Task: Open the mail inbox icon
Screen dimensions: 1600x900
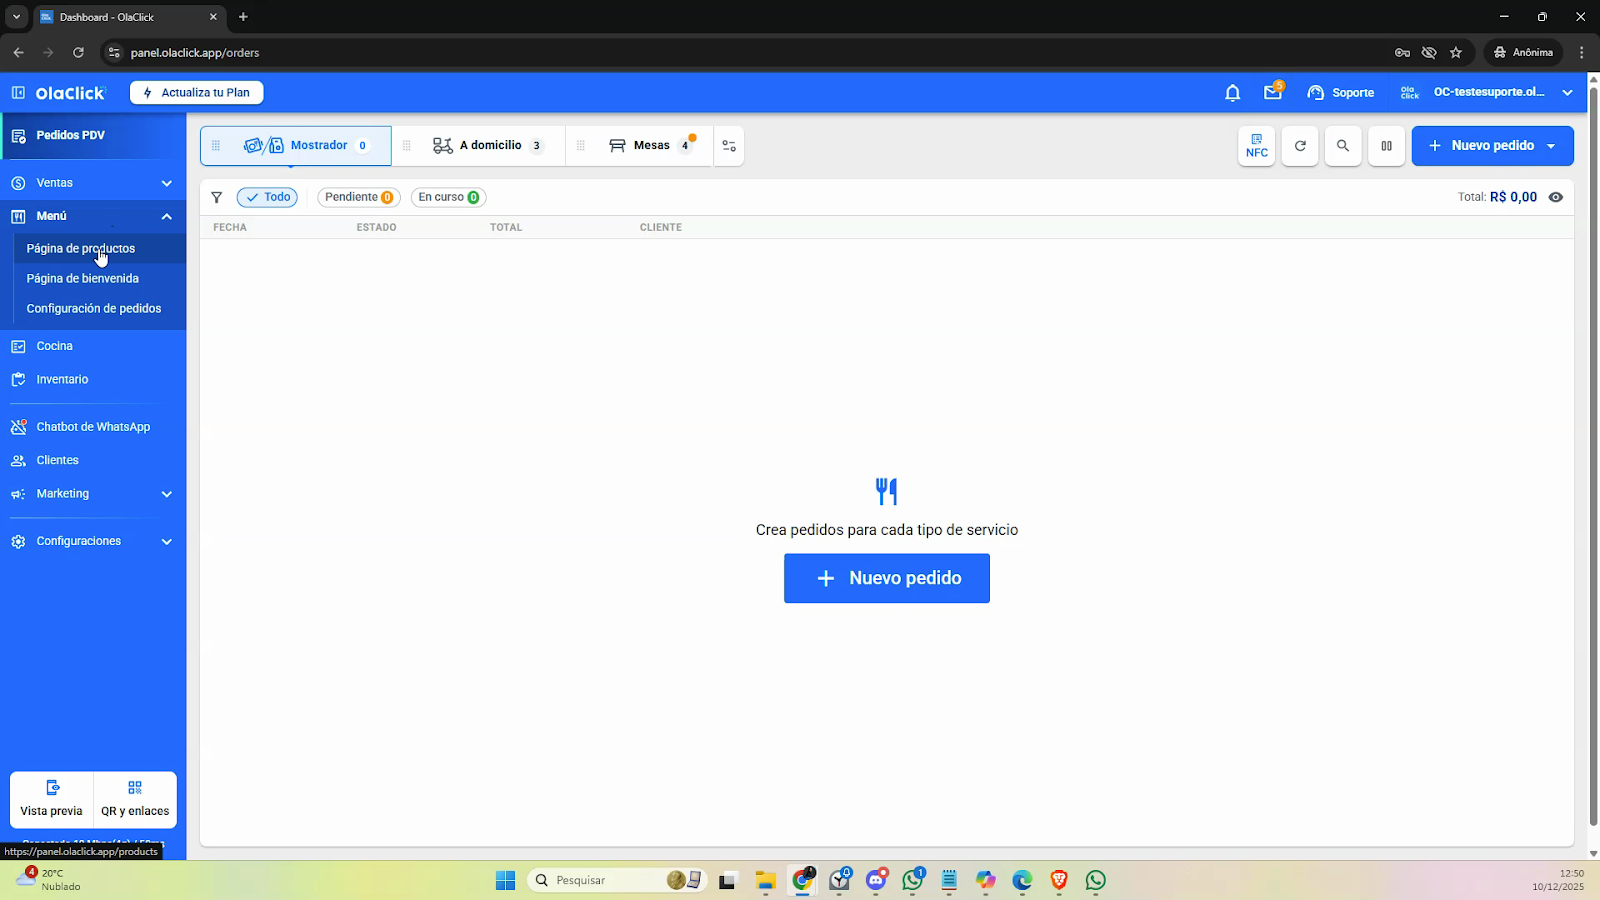Action: click(1272, 93)
